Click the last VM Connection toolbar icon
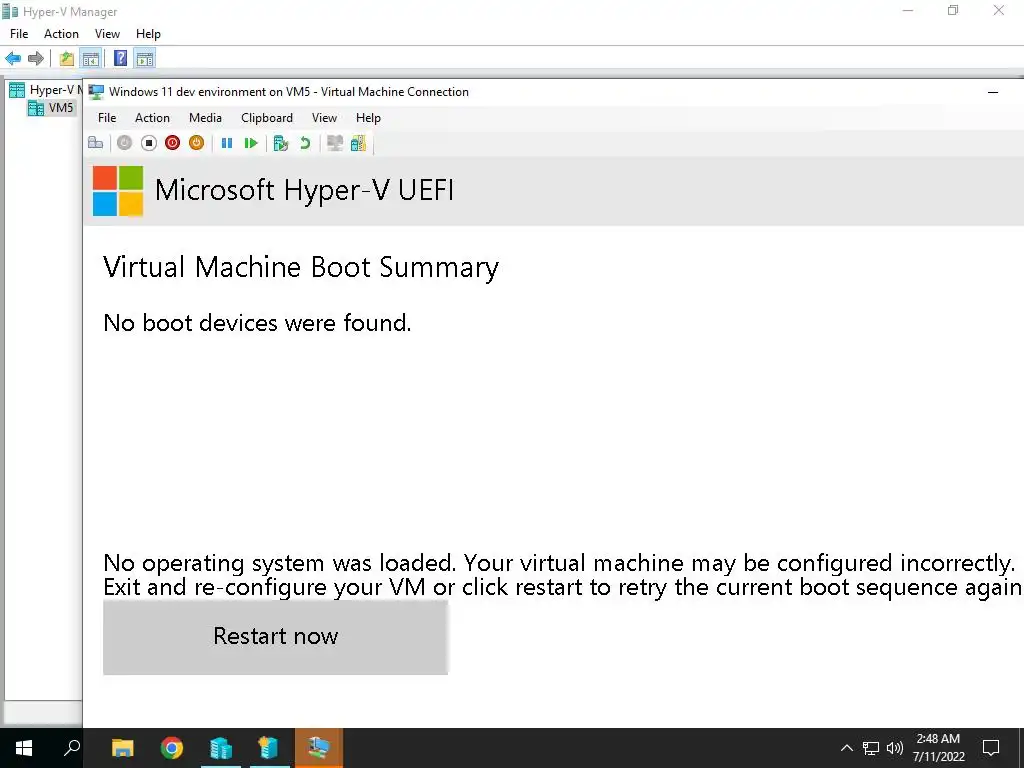 pyautogui.click(x=359, y=143)
